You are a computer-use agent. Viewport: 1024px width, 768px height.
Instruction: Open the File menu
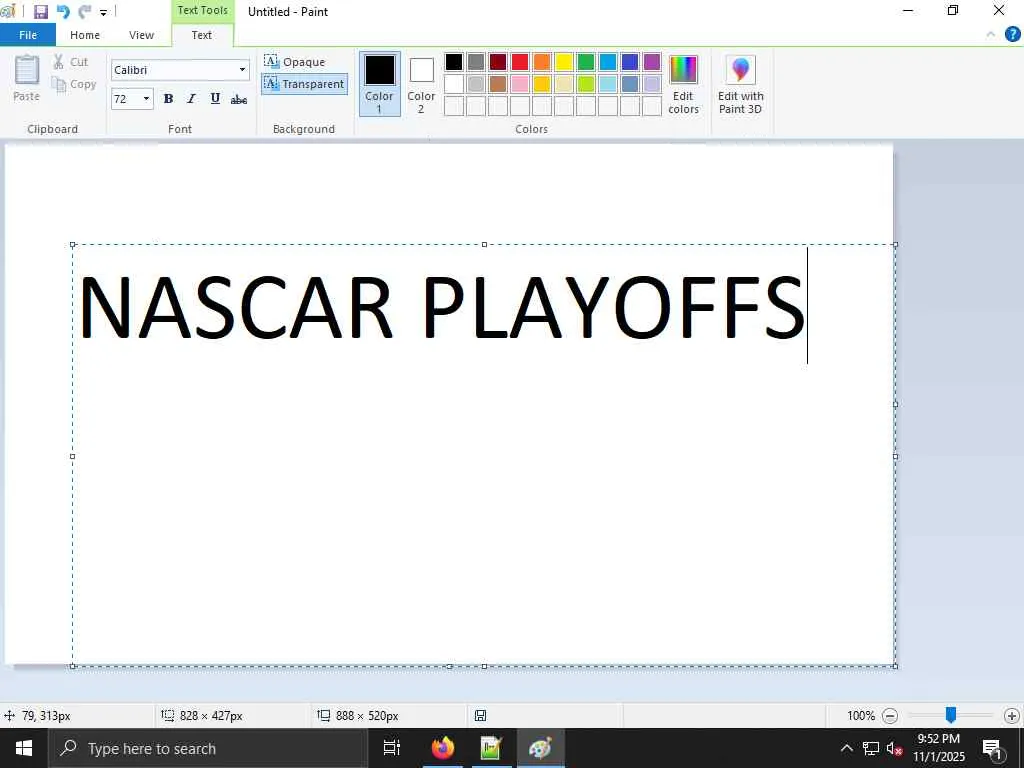pyautogui.click(x=28, y=35)
